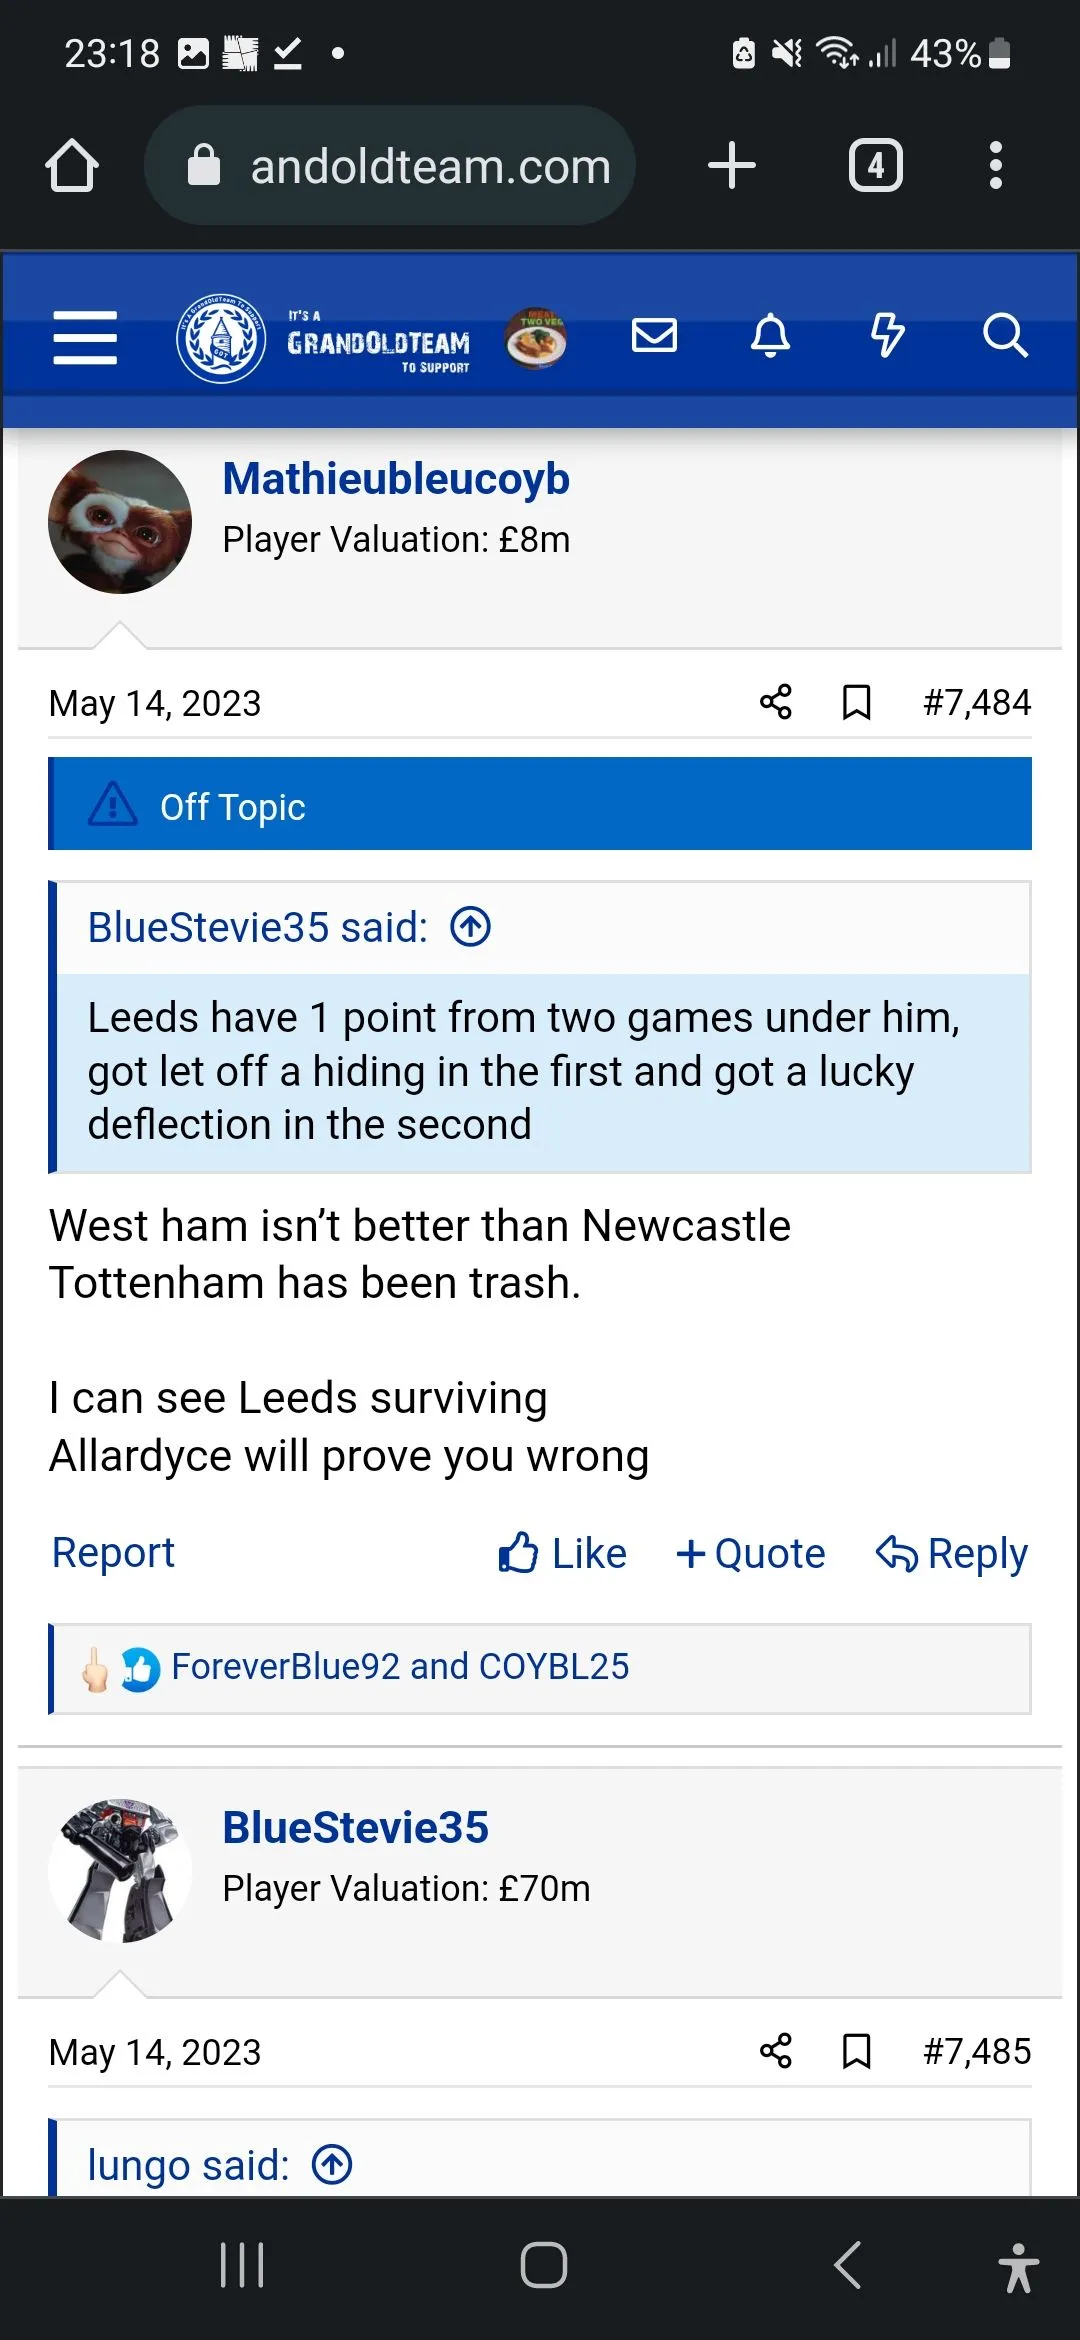1080x2340 pixels.
Task: Tap the lightning bolt what's new icon
Action: click(887, 336)
